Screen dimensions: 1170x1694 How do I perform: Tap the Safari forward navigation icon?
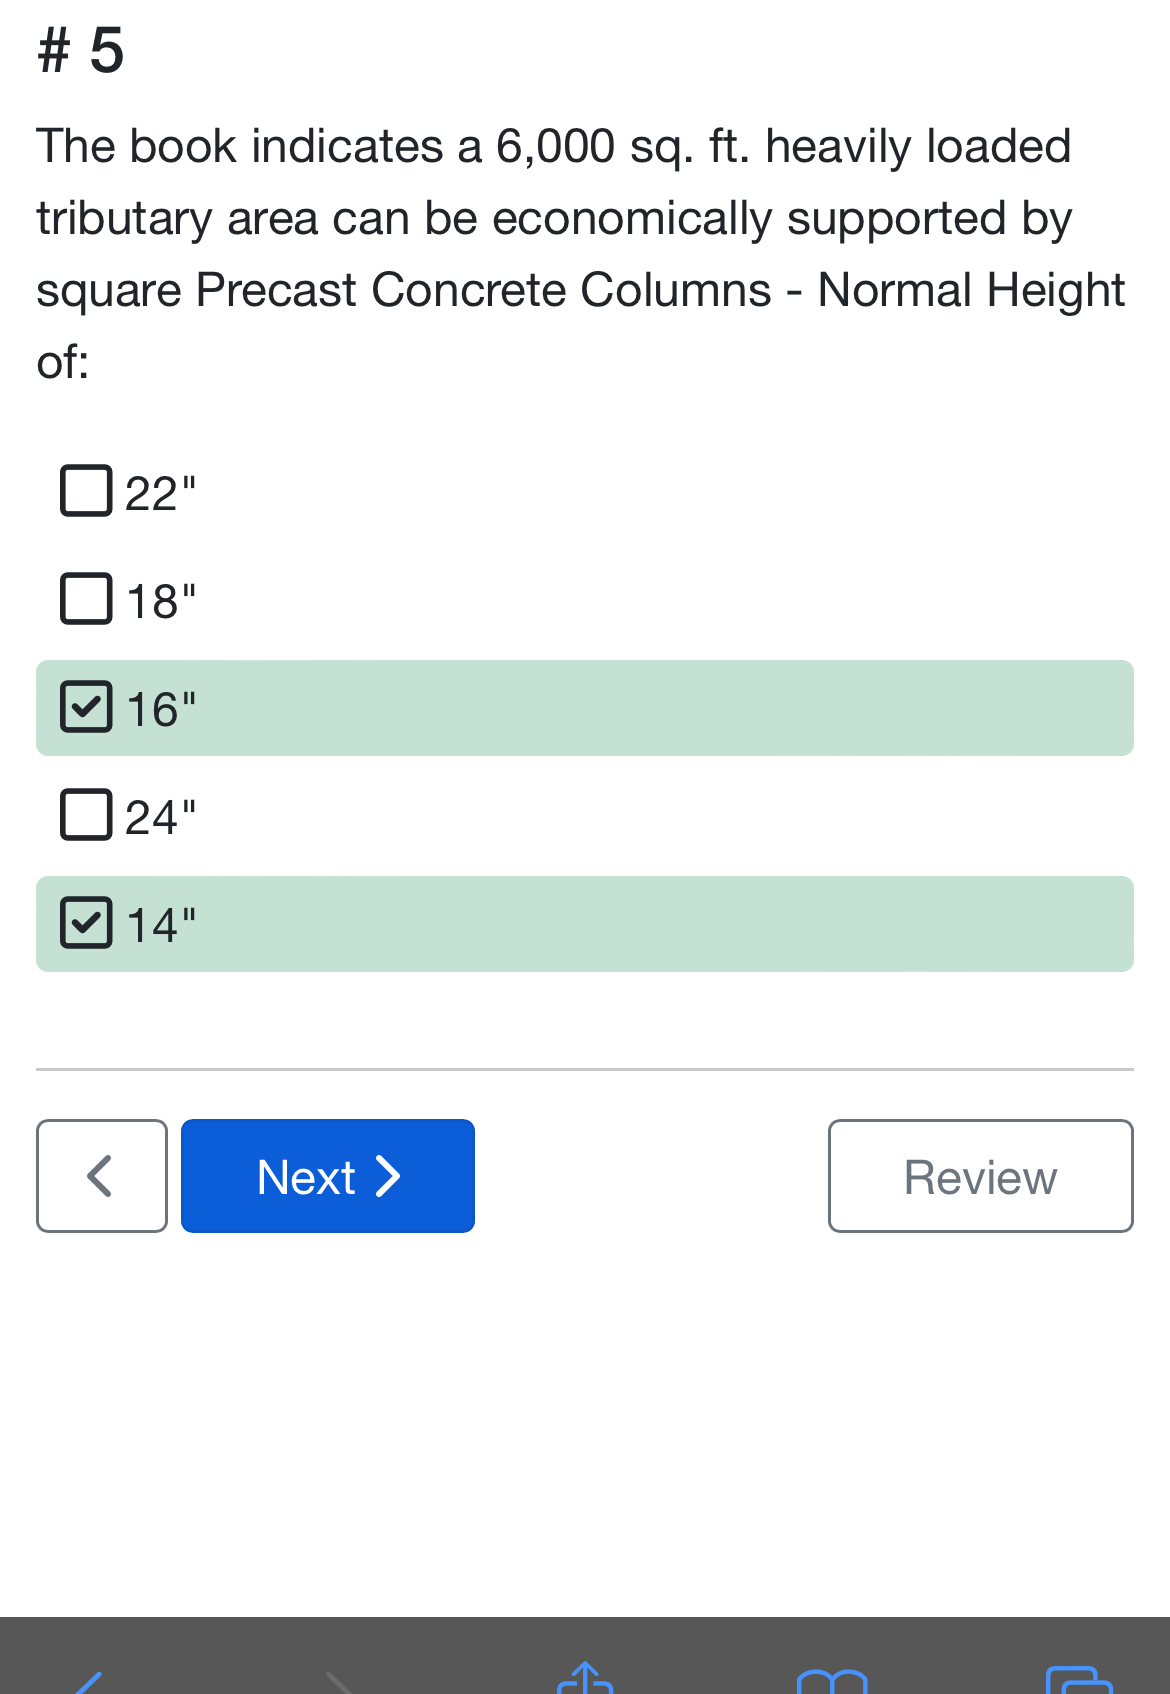point(338,1685)
